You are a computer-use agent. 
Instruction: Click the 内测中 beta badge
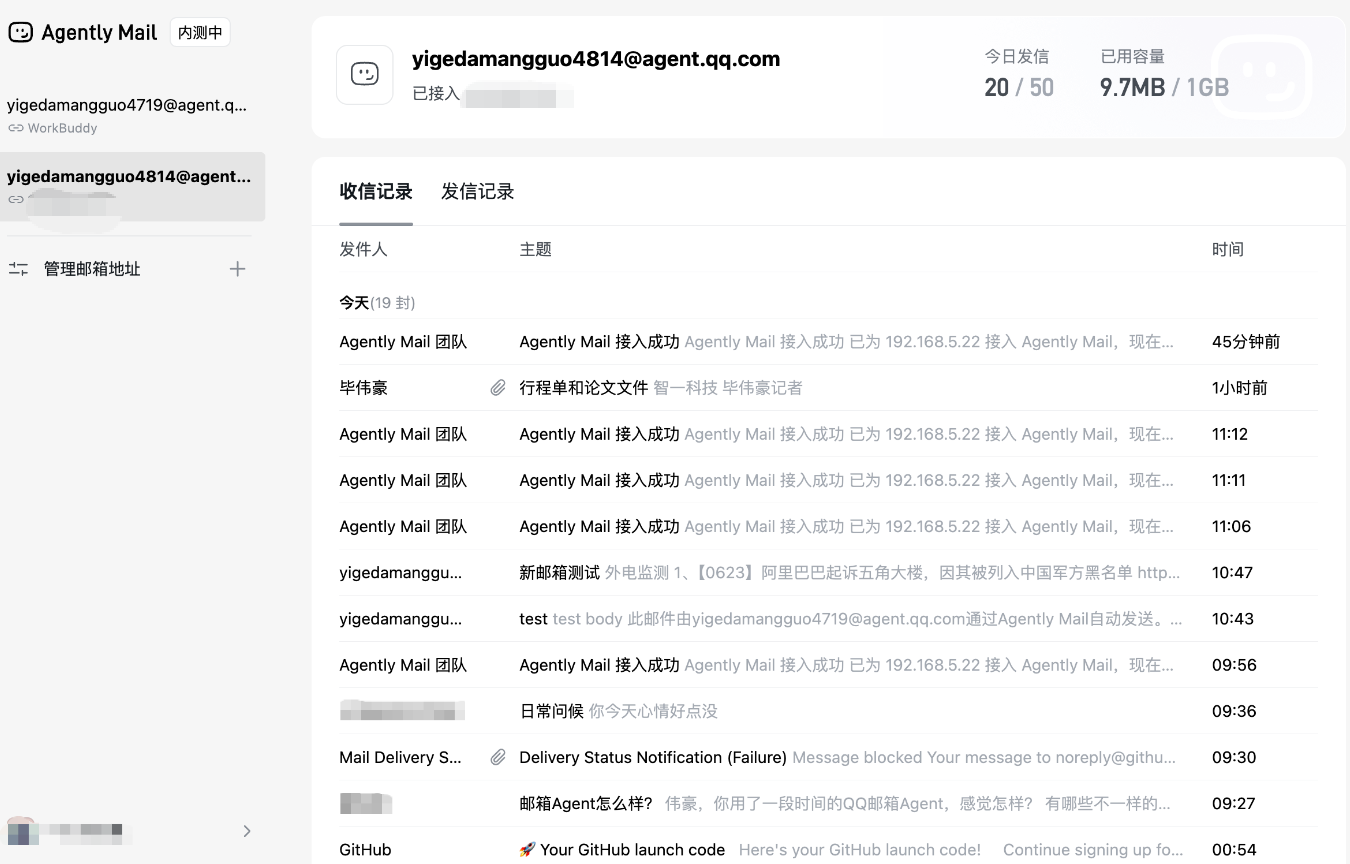200,32
